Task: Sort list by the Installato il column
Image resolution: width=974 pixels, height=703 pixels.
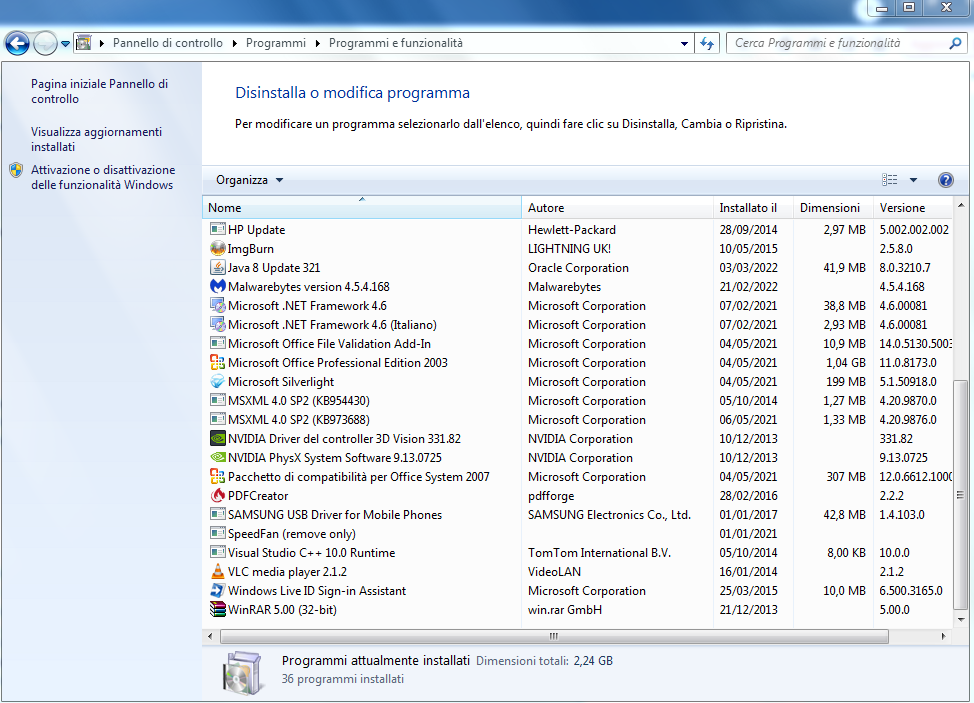Action: [748, 208]
